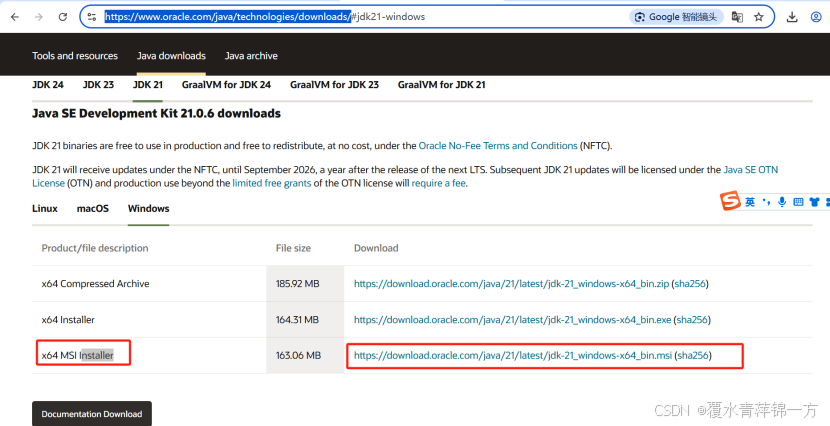Select the JDK 21 tab
This screenshot has height=426, width=830.
pos(148,85)
